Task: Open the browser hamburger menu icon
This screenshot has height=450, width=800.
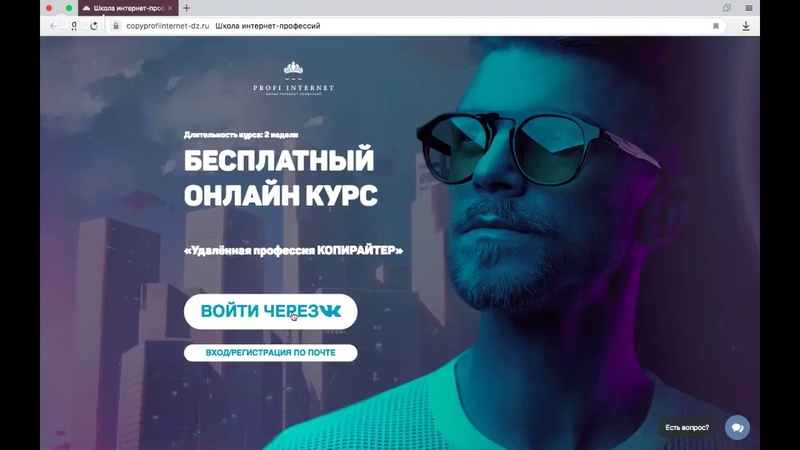Action: coord(749,8)
